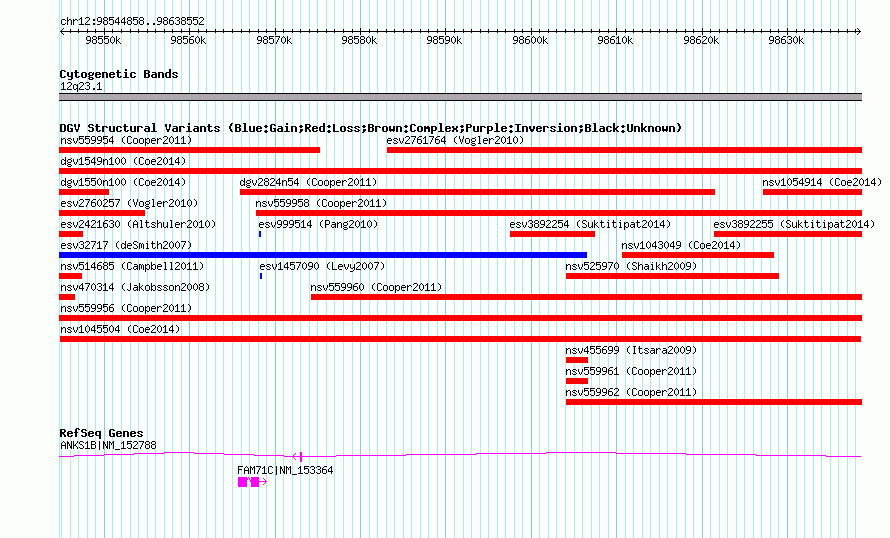
Task: Select esv2421630 (Altshuler2010) variant label
Action: click(x=138, y=224)
